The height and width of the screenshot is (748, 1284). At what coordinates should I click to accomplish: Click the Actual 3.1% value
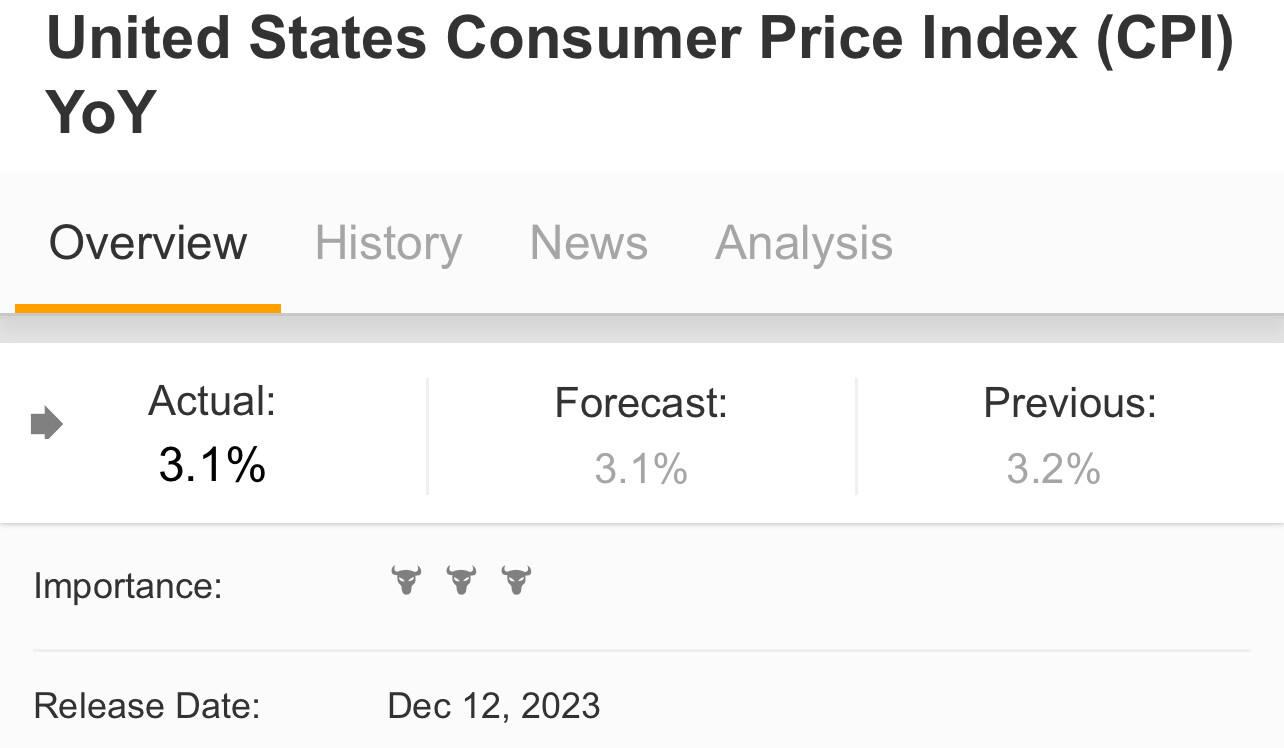[x=212, y=465]
